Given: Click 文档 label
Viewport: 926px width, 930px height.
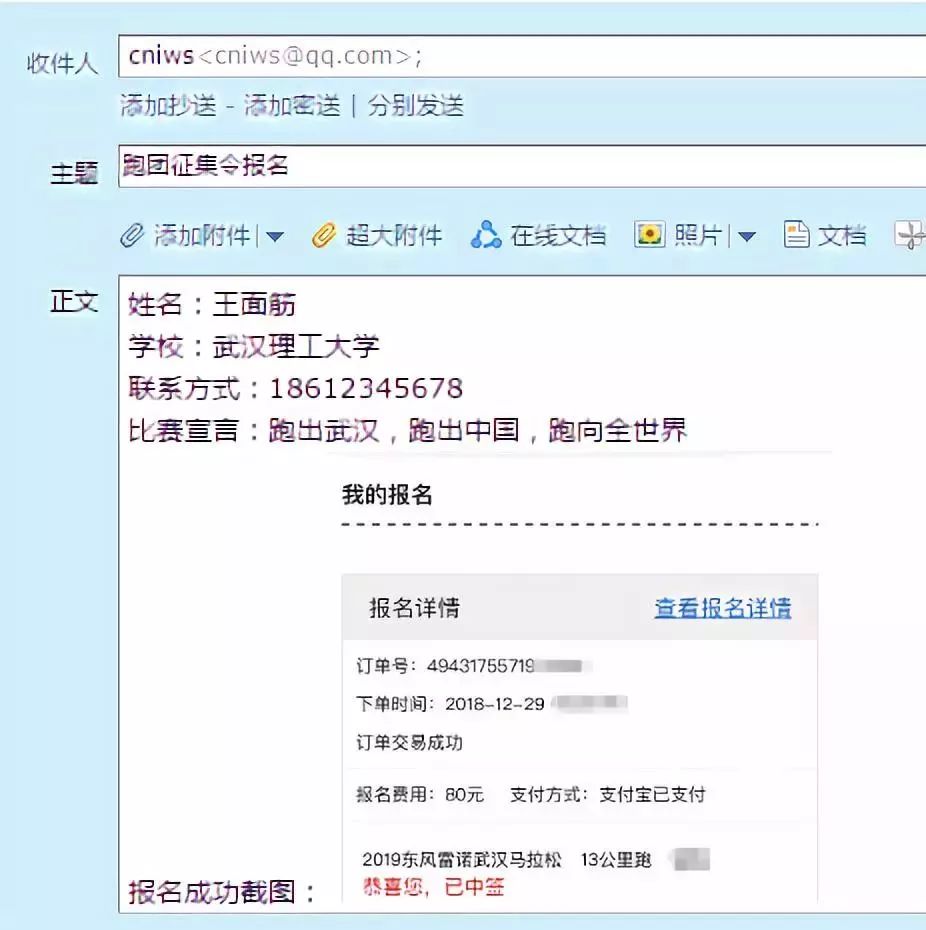Looking at the screenshot, I should tap(842, 235).
